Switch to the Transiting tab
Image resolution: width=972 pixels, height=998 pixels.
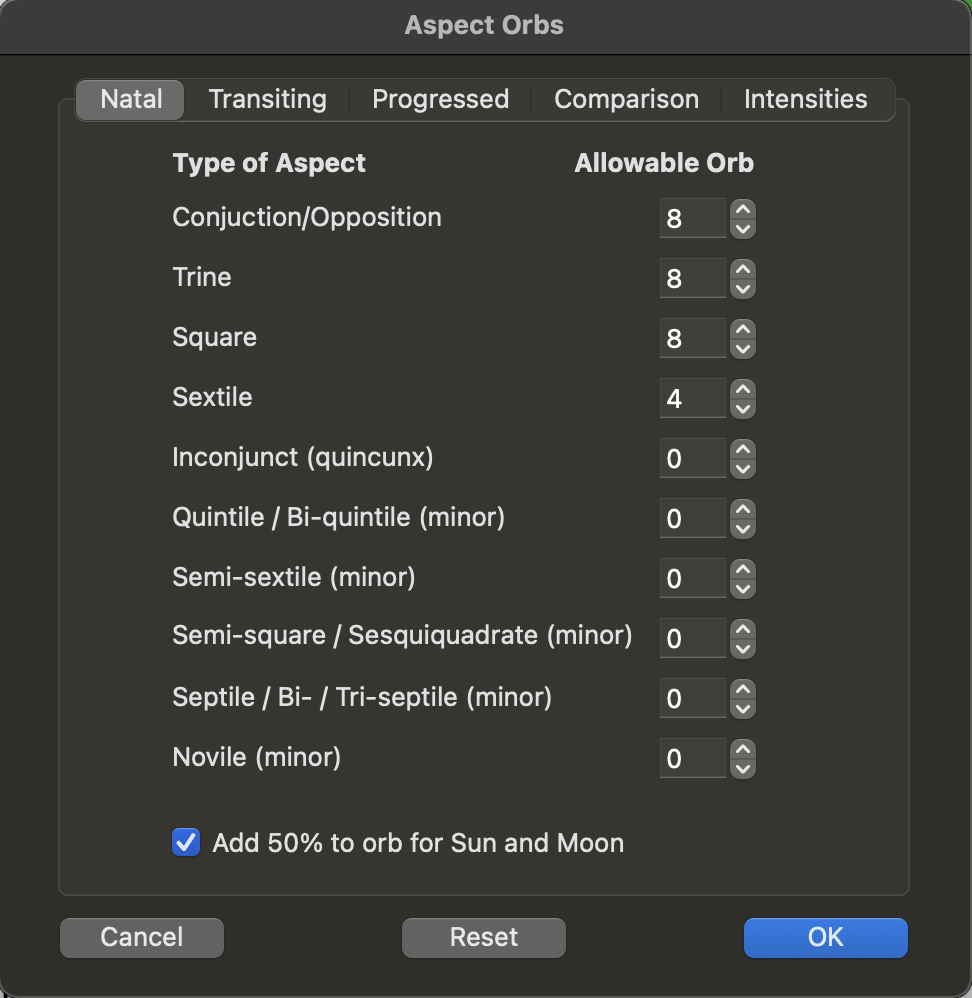(x=267, y=100)
